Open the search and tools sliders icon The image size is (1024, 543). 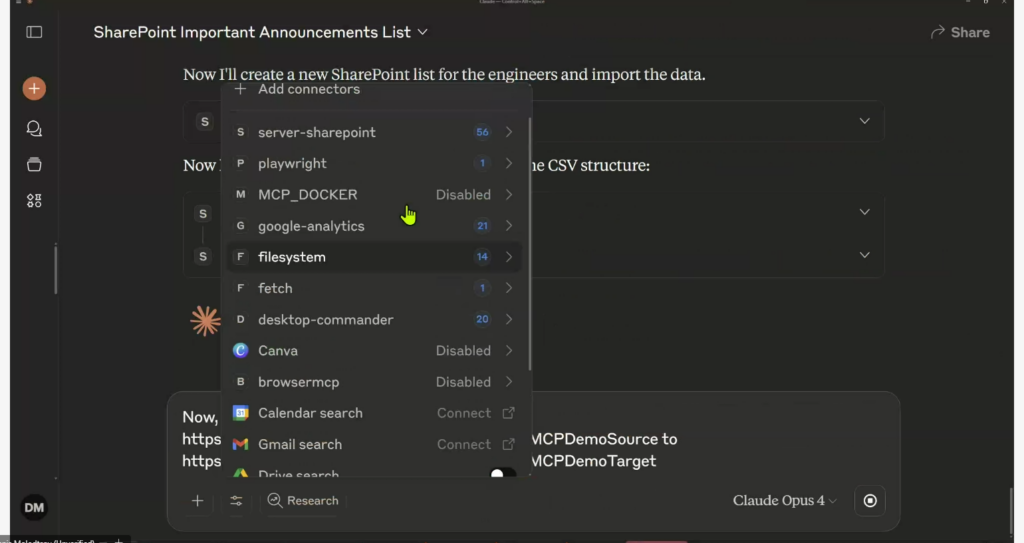click(x=236, y=501)
